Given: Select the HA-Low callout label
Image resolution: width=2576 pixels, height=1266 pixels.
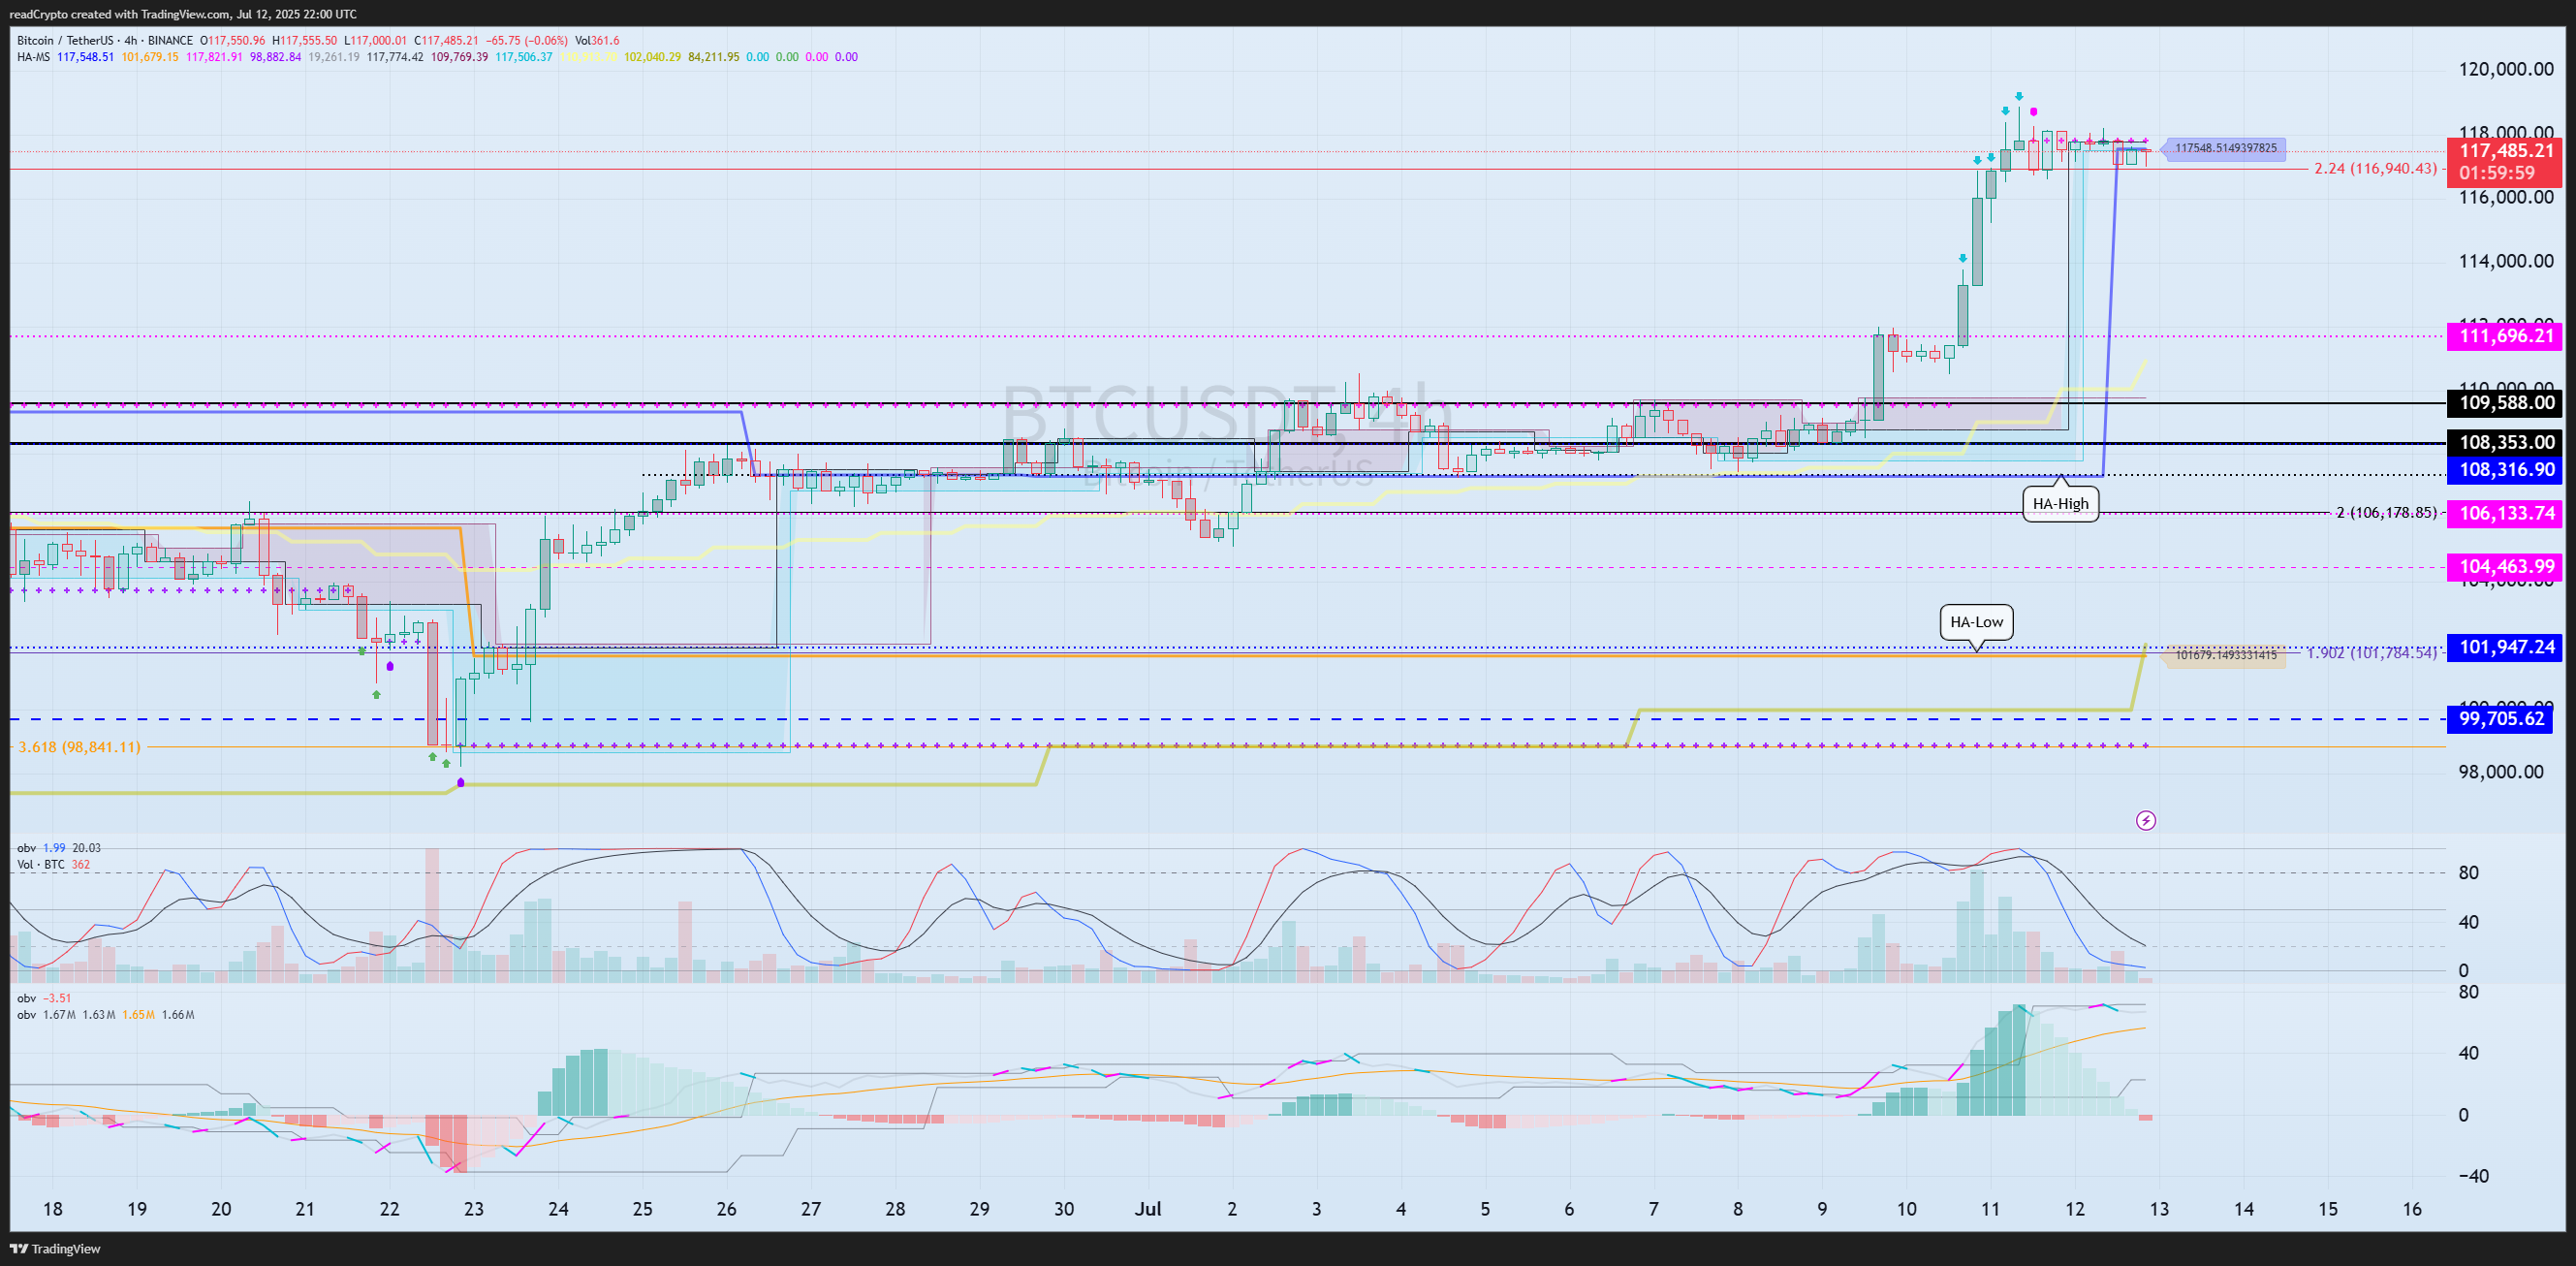Looking at the screenshot, I should click(x=1976, y=622).
